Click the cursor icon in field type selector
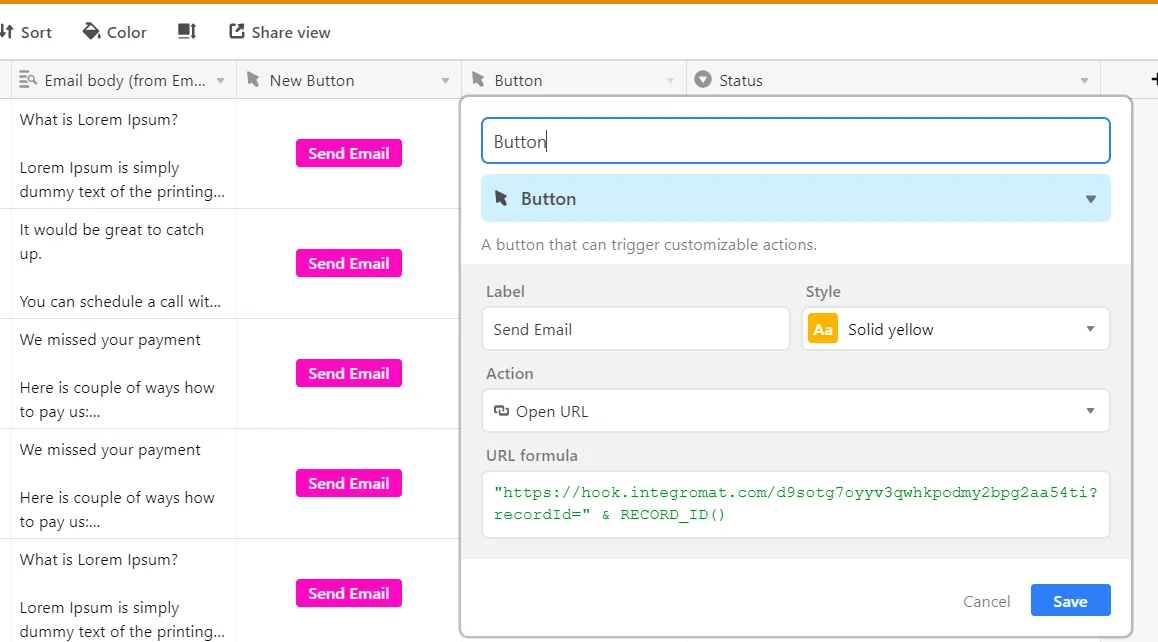The height and width of the screenshot is (642, 1158). click(x=501, y=198)
